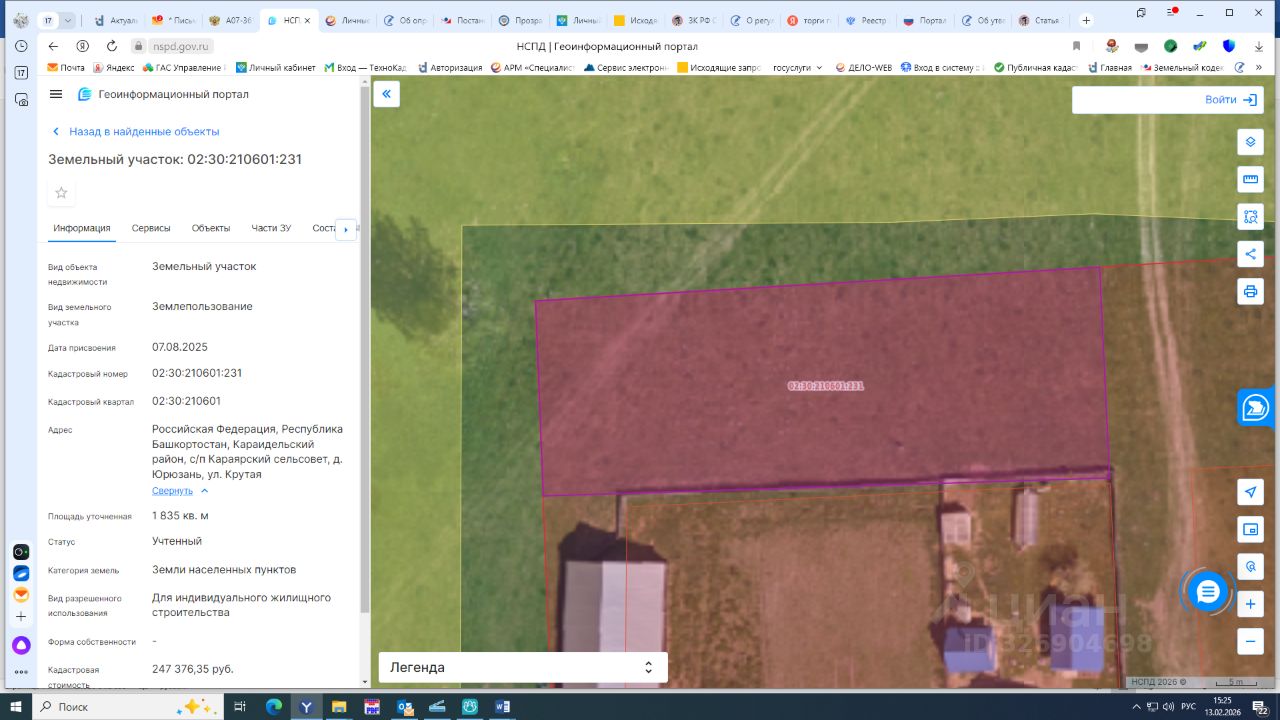Print the map
Viewport: 1280px width, 720px height.
click(1250, 291)
